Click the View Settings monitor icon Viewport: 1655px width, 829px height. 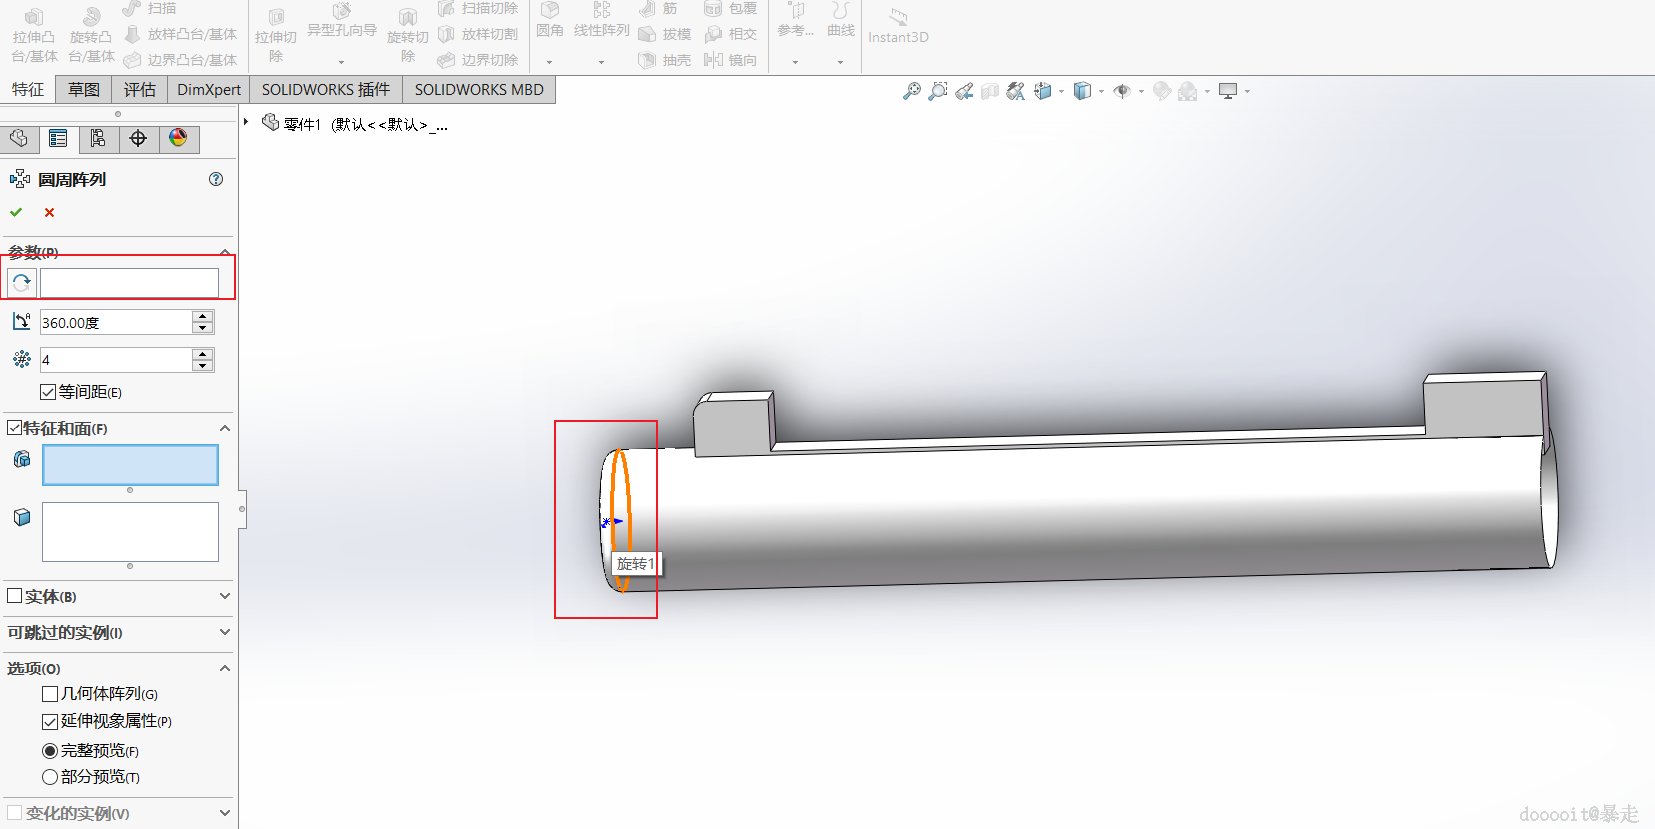(1228, 91)
